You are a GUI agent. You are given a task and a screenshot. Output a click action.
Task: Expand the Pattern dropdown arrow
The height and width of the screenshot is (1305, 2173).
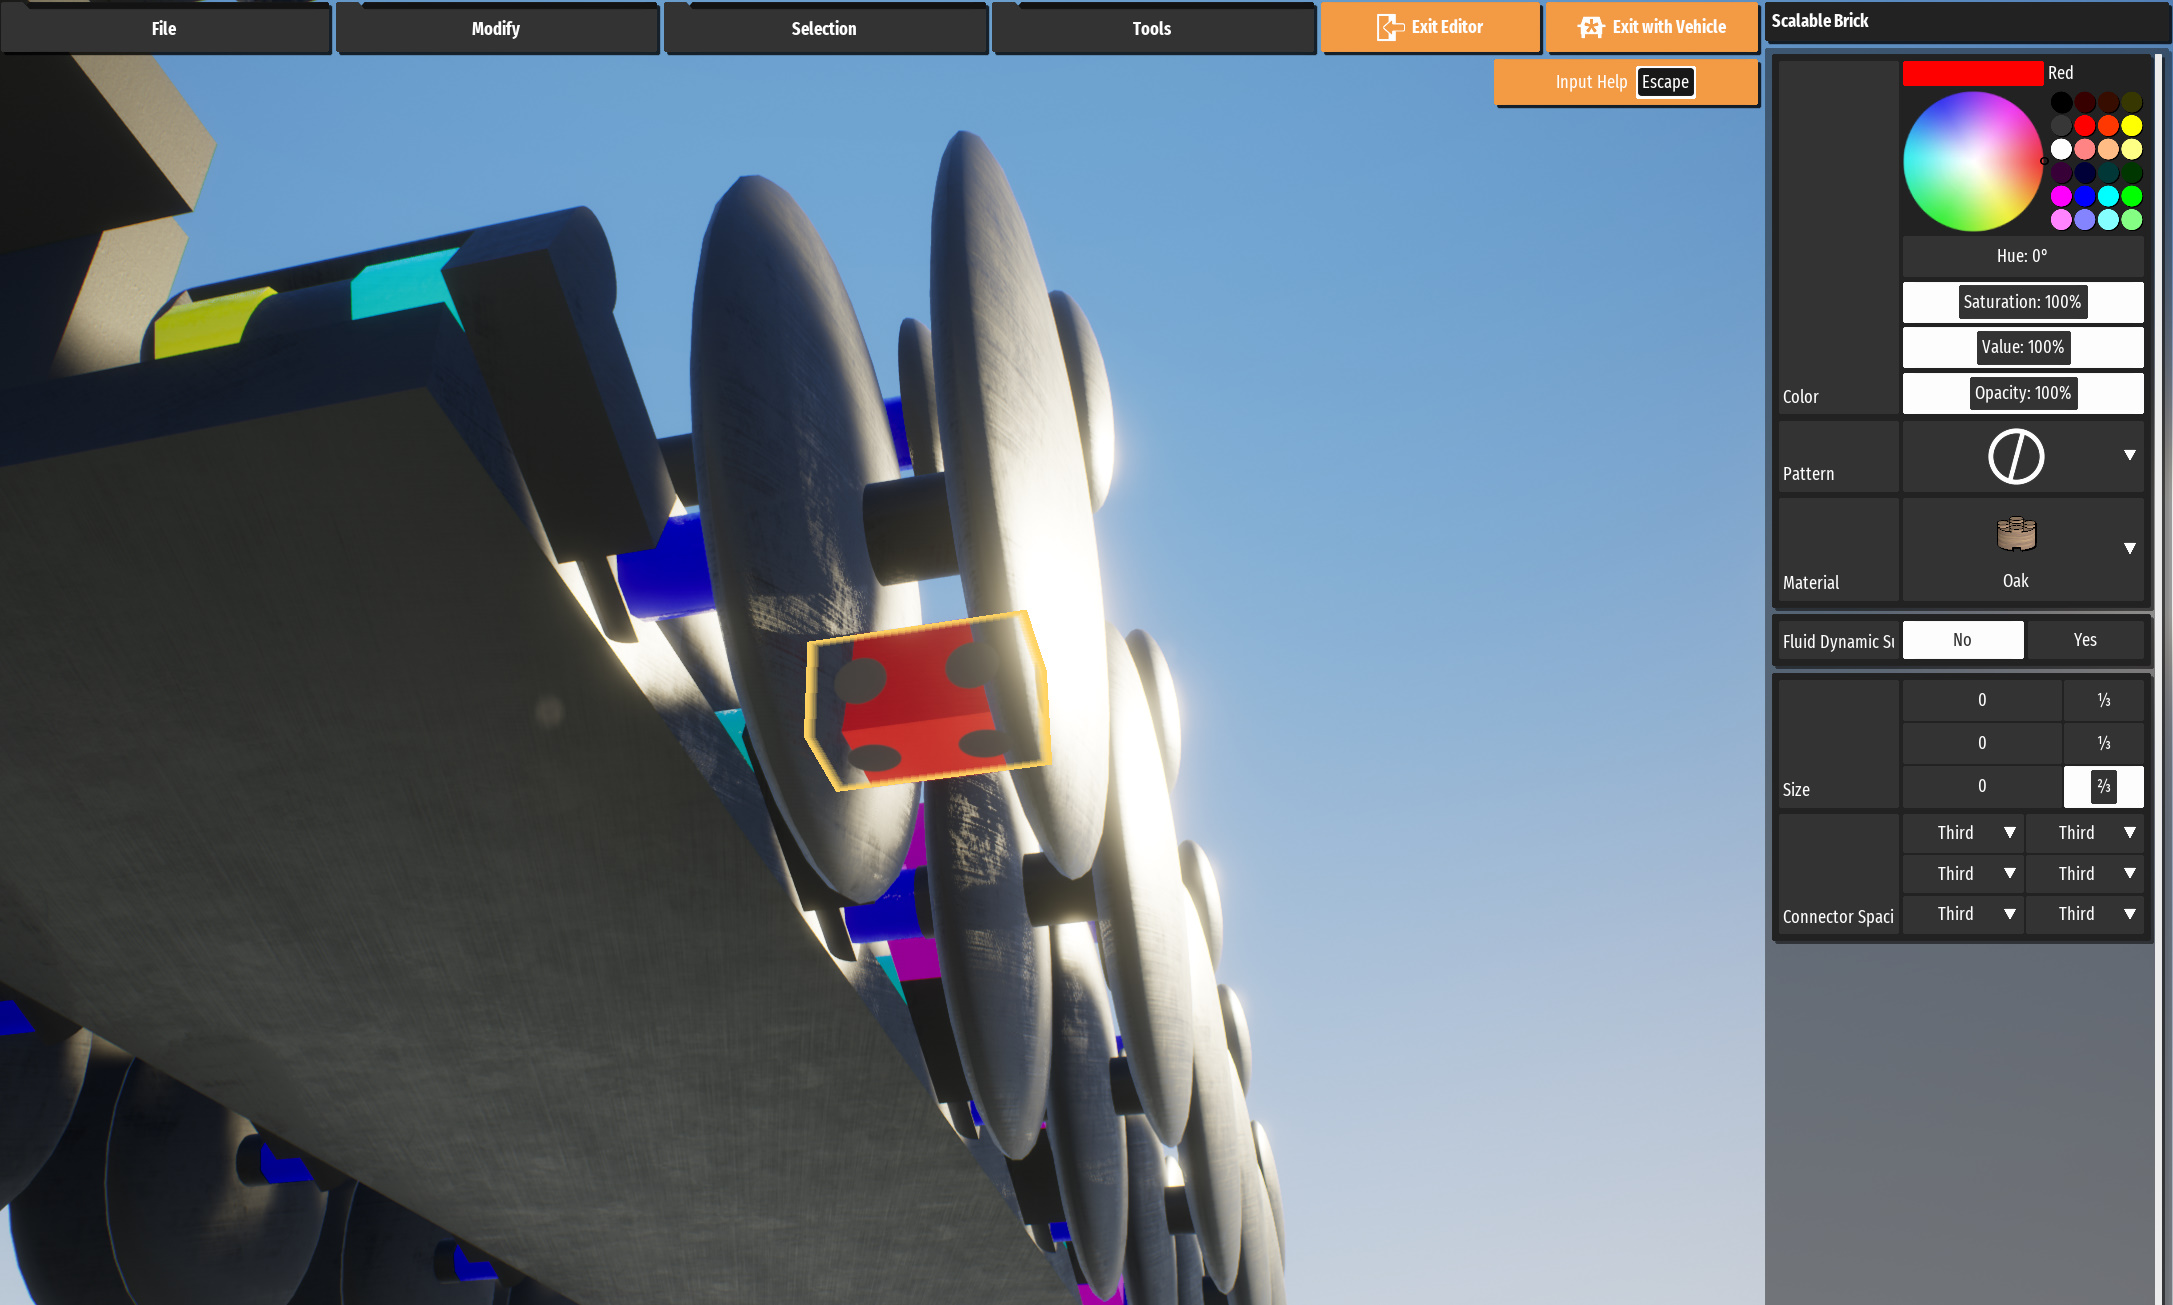click(2129, 455)
